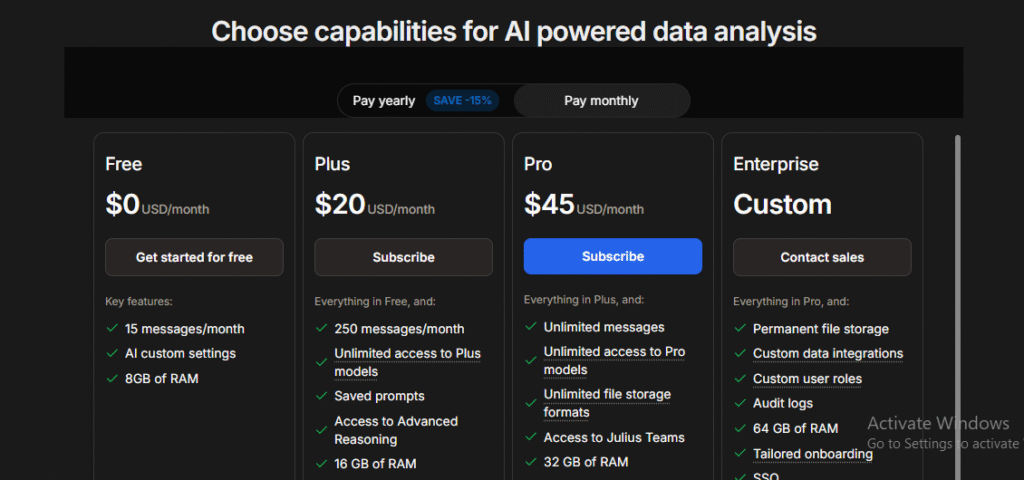Screen dimensions: 1024x480
Task: Click Custom data integrations feature link
Action: coord(827,353)
